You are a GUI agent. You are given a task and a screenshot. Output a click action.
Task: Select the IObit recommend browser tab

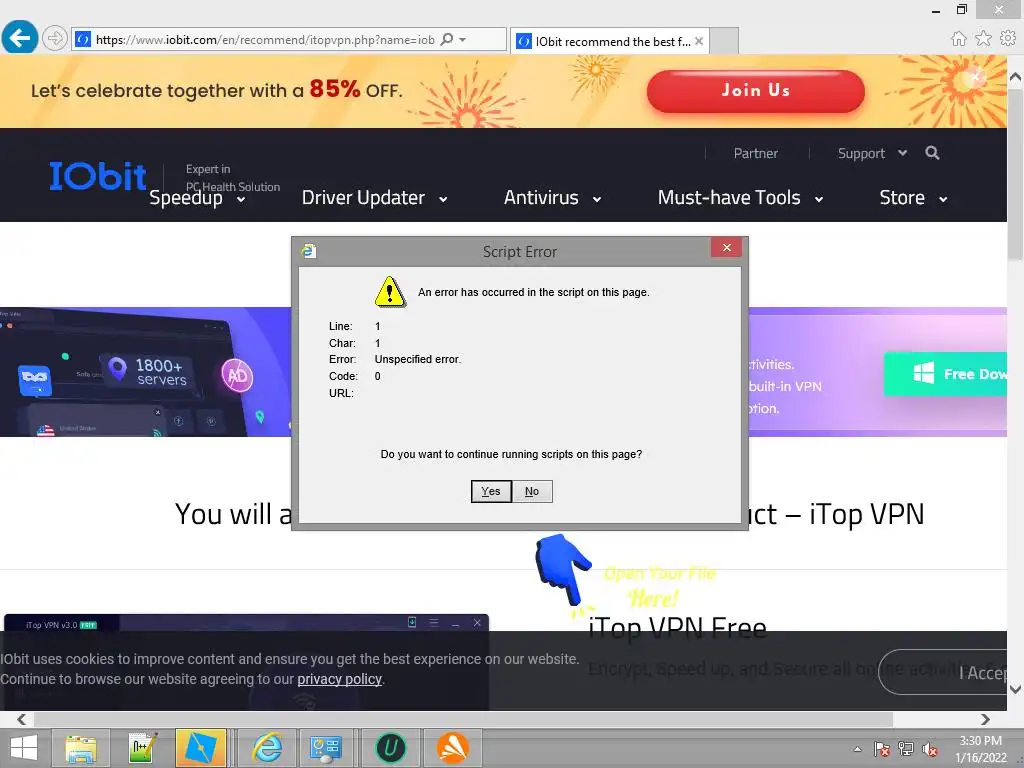(609, 41)
